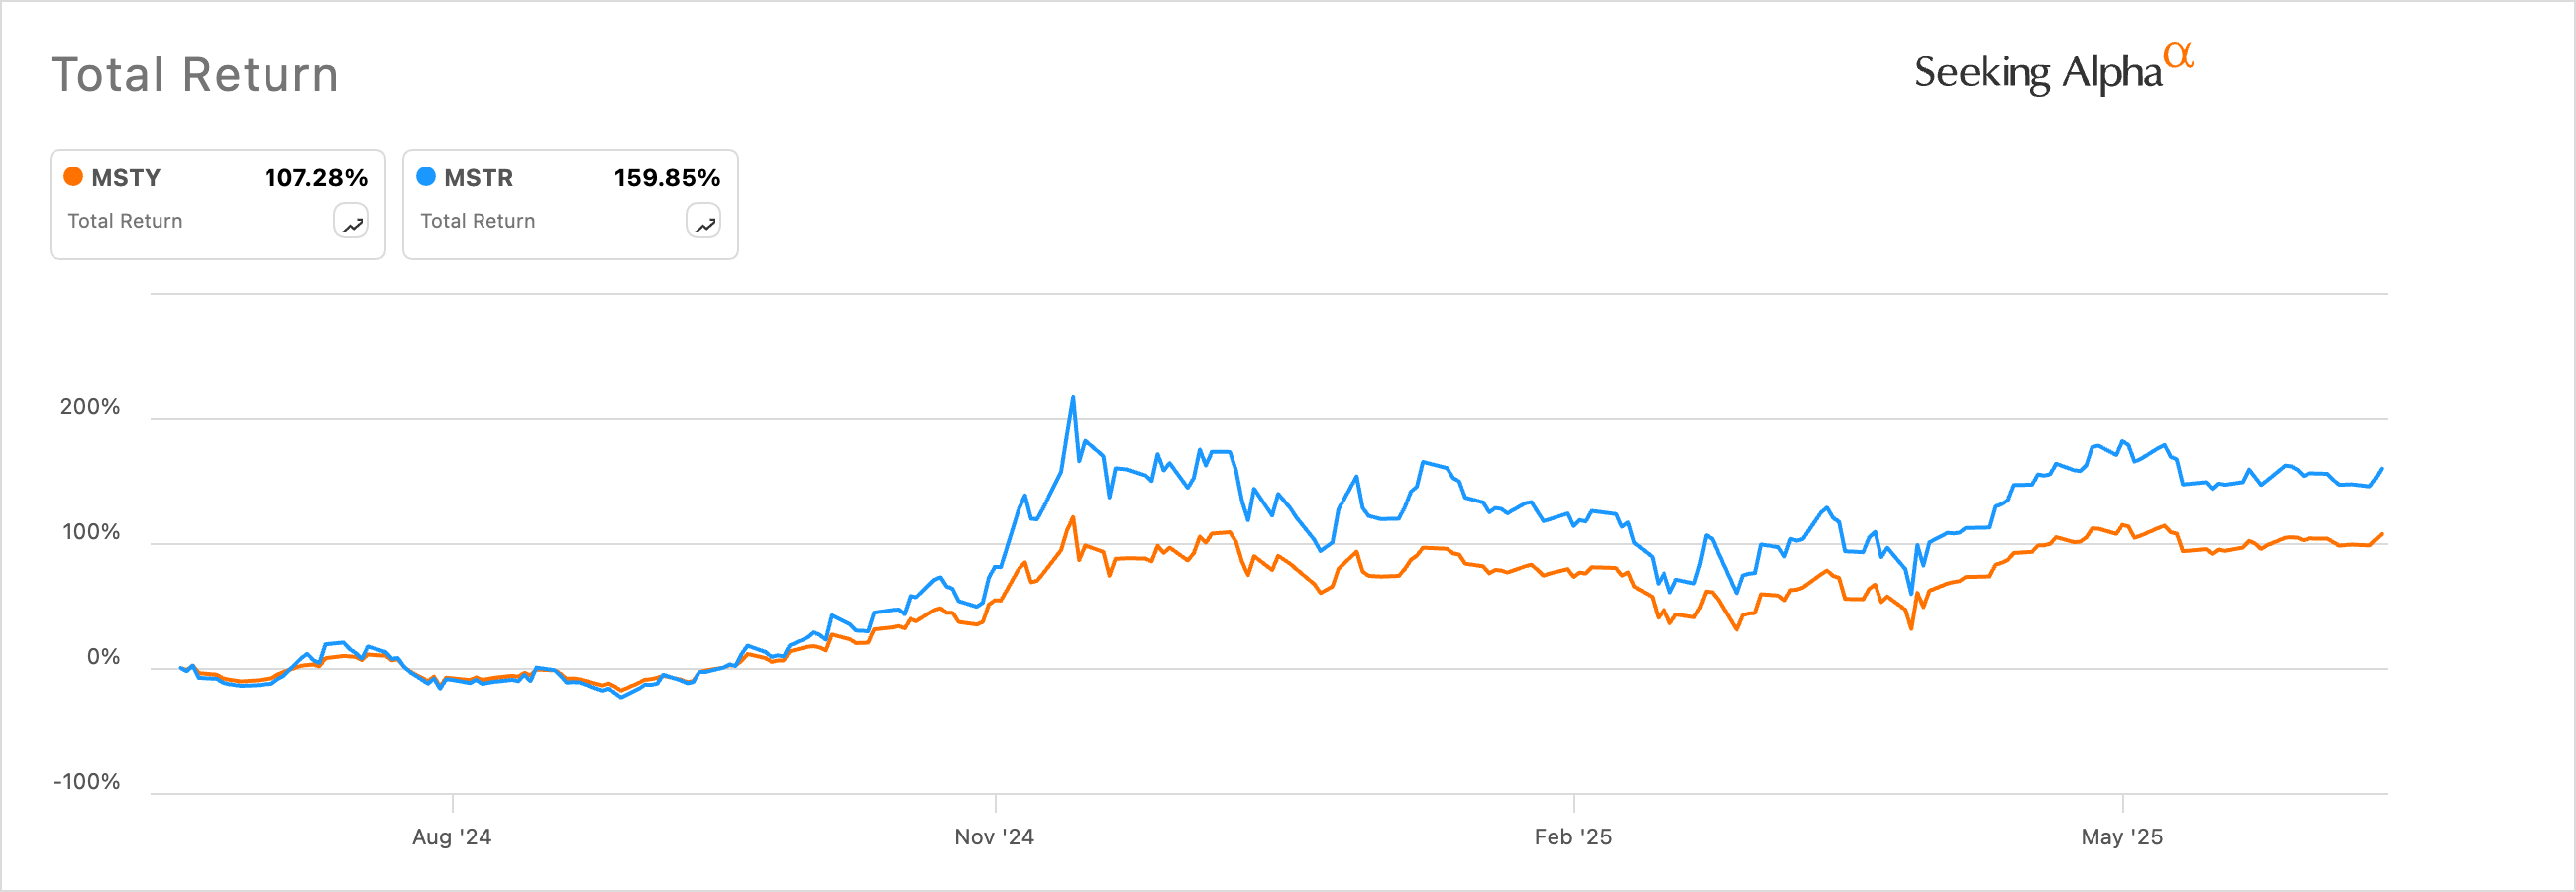Screen dimensions: 2576x892
Task: Select the MSTR ticker label
Action: [478, 178]
